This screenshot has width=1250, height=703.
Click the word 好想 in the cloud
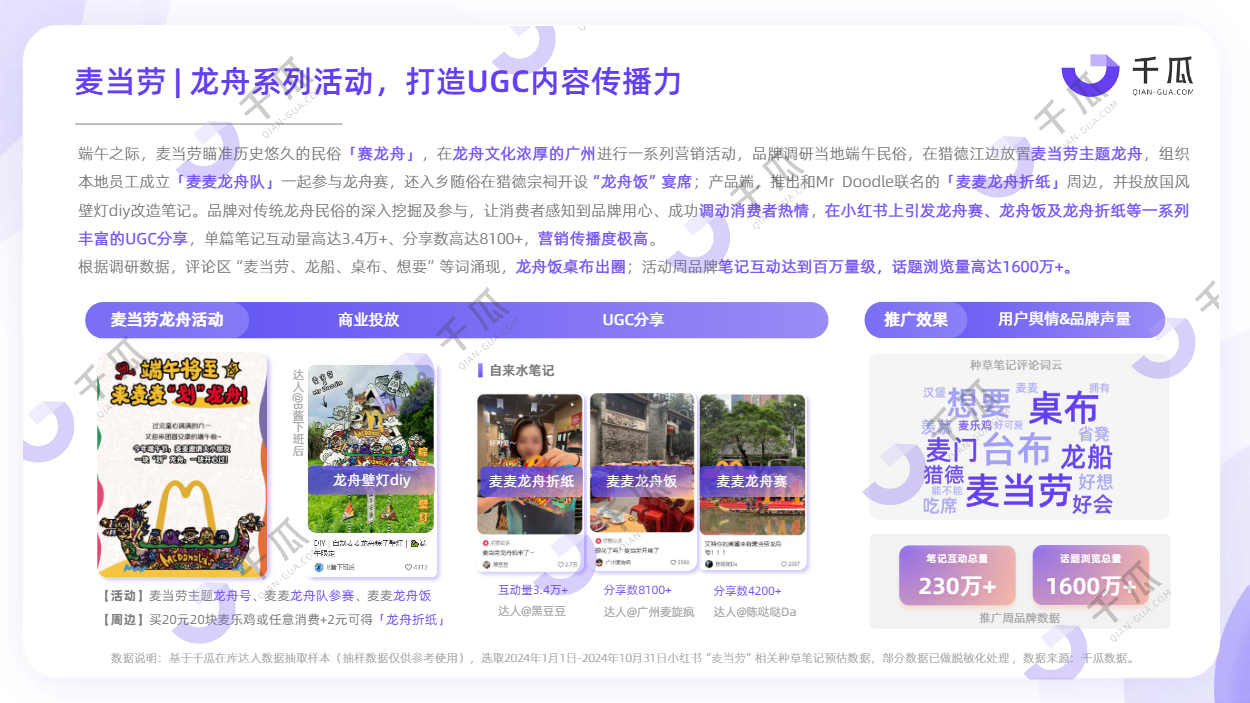click(1097, 482)
